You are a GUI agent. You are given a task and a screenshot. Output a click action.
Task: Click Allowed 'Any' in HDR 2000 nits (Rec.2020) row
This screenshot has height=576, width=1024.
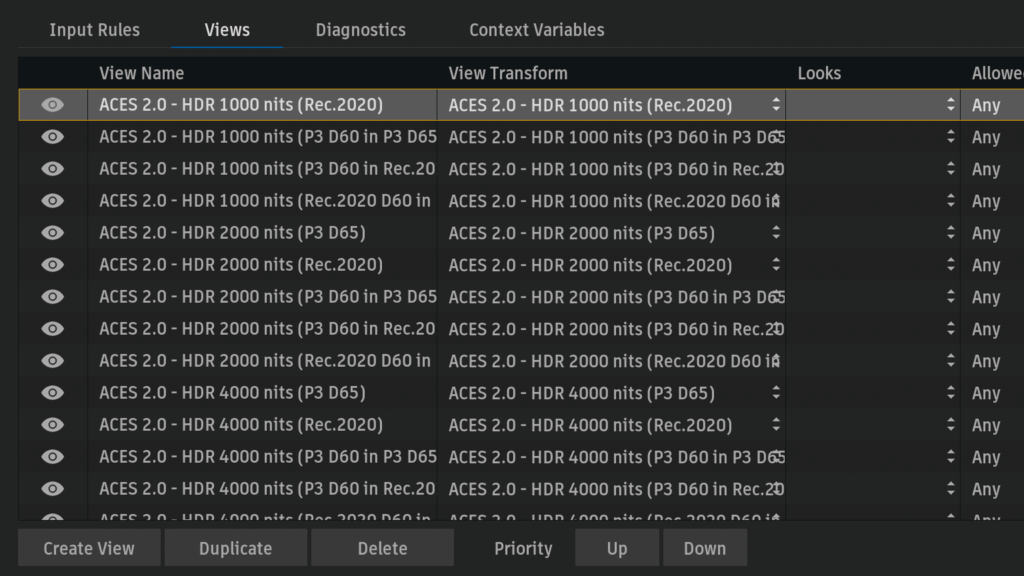(x=986, y=265)
